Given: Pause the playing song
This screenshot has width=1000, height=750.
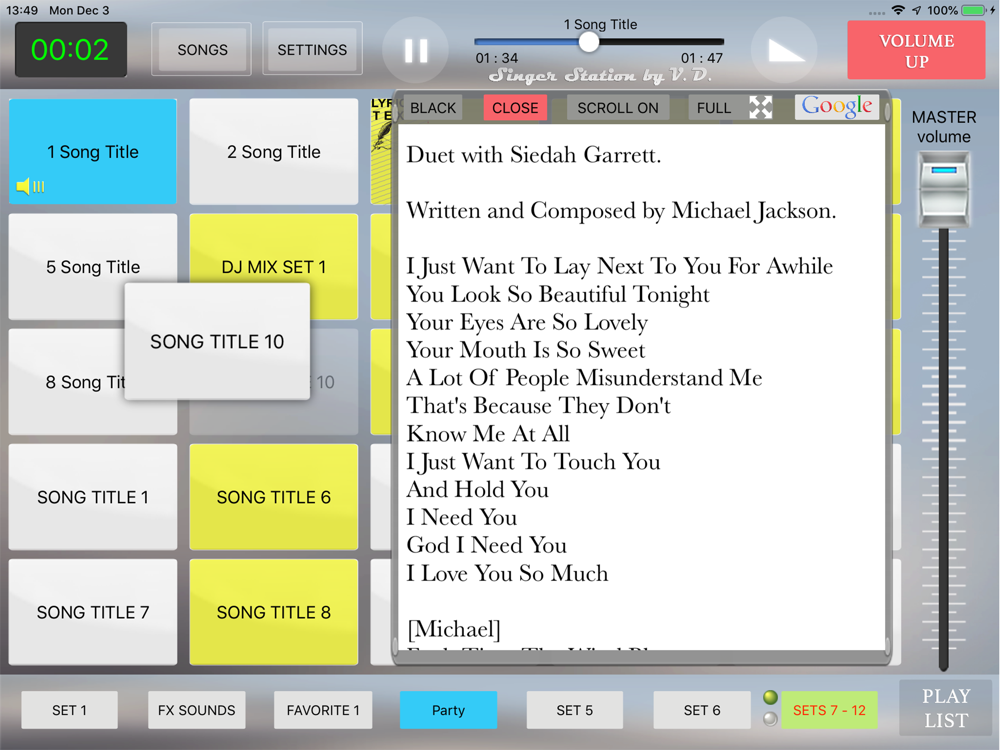Looking at the screenshot, I should tap(416, 50).
